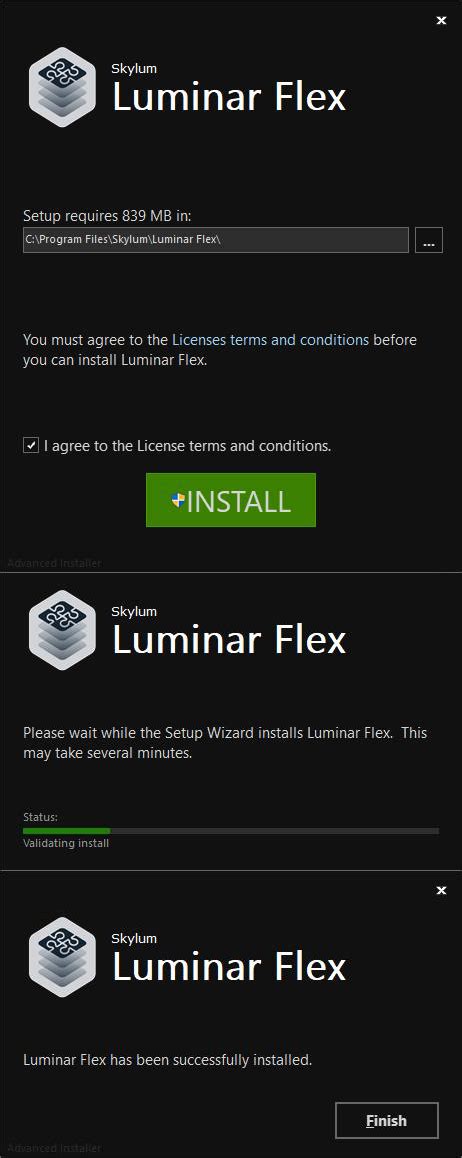Click the Luminar Flex title in the progress panel

229,640
